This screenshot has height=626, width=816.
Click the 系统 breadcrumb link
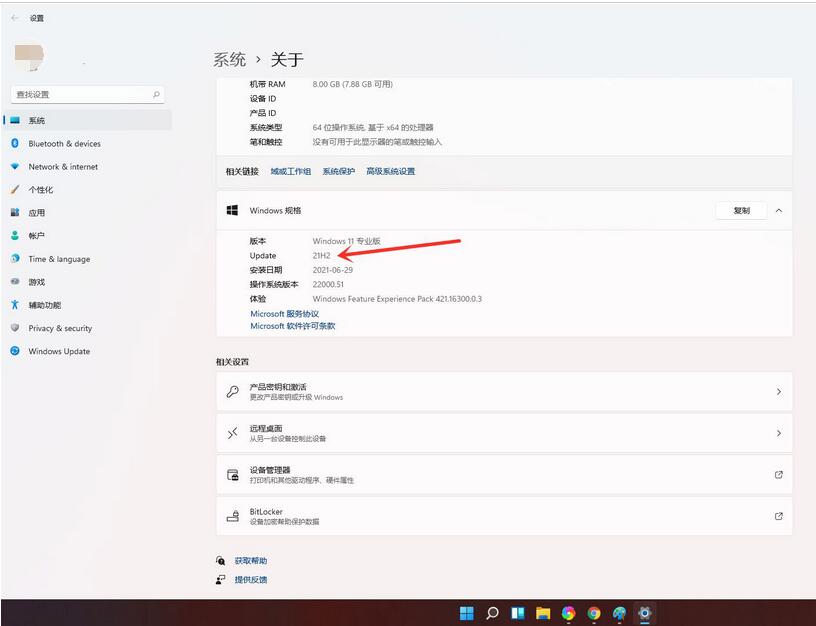230,59
